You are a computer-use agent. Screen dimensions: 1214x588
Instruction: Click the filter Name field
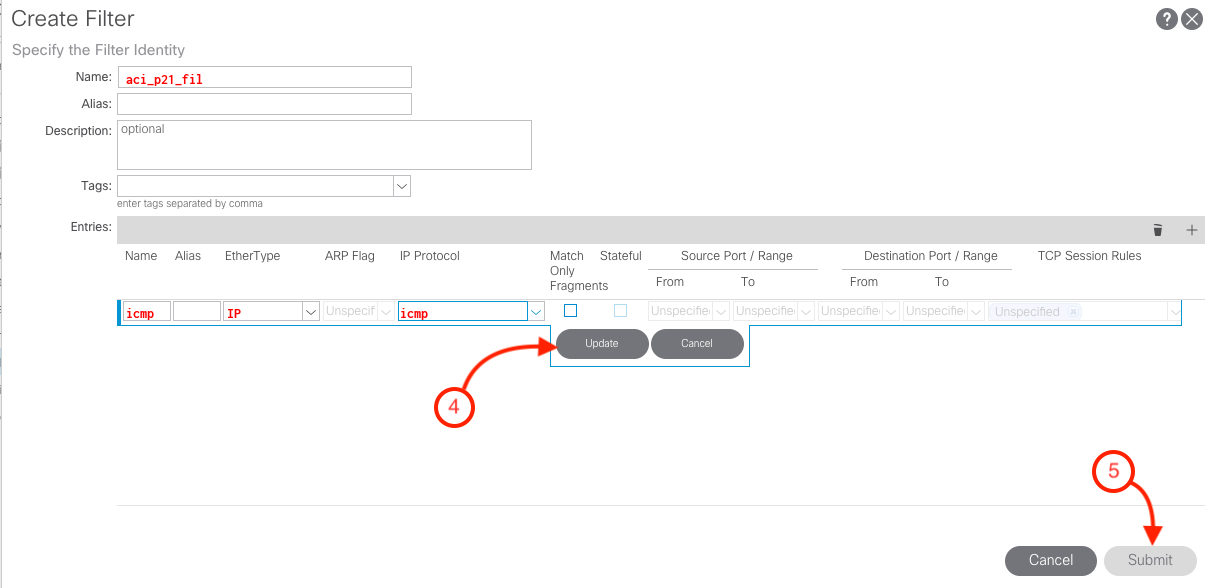pyautogui.click(x=264, y=78)
